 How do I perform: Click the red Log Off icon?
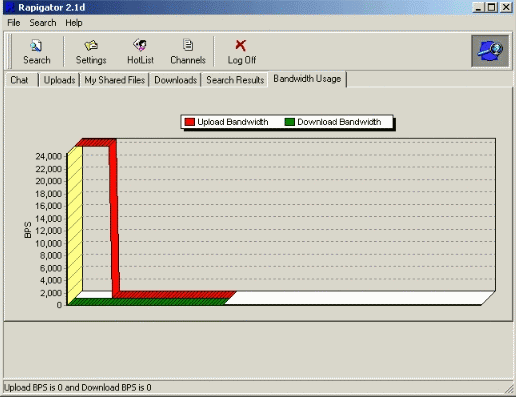241,45
